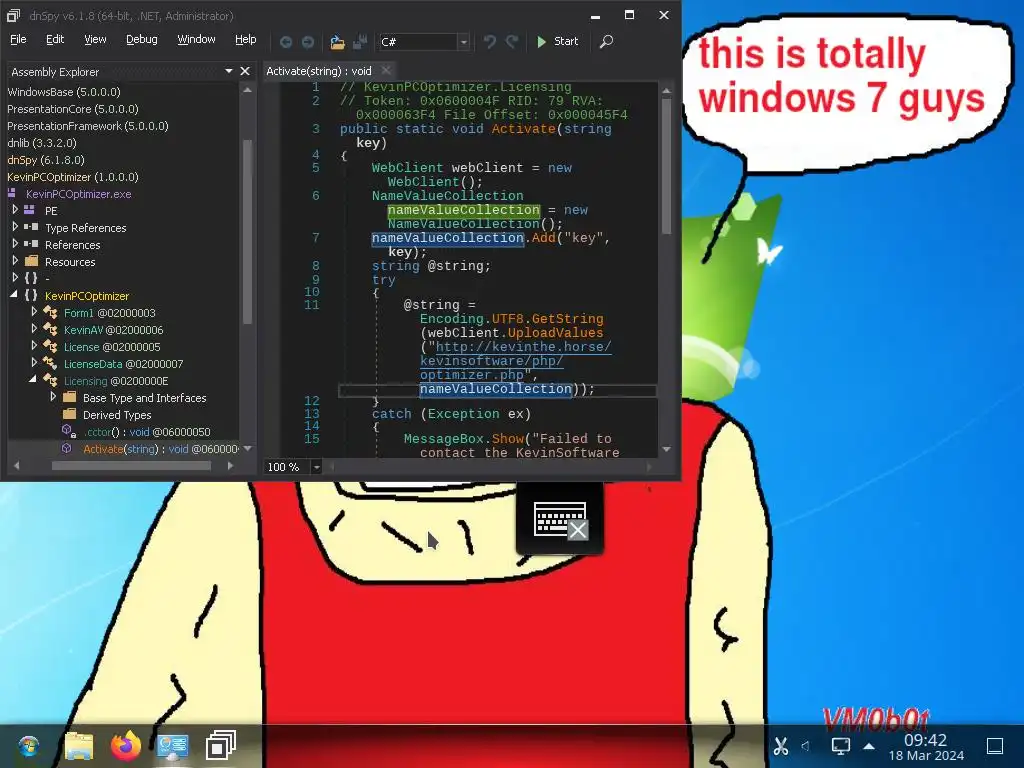Open the Window menu
The image size is (1024, 768).
point(197,39)
